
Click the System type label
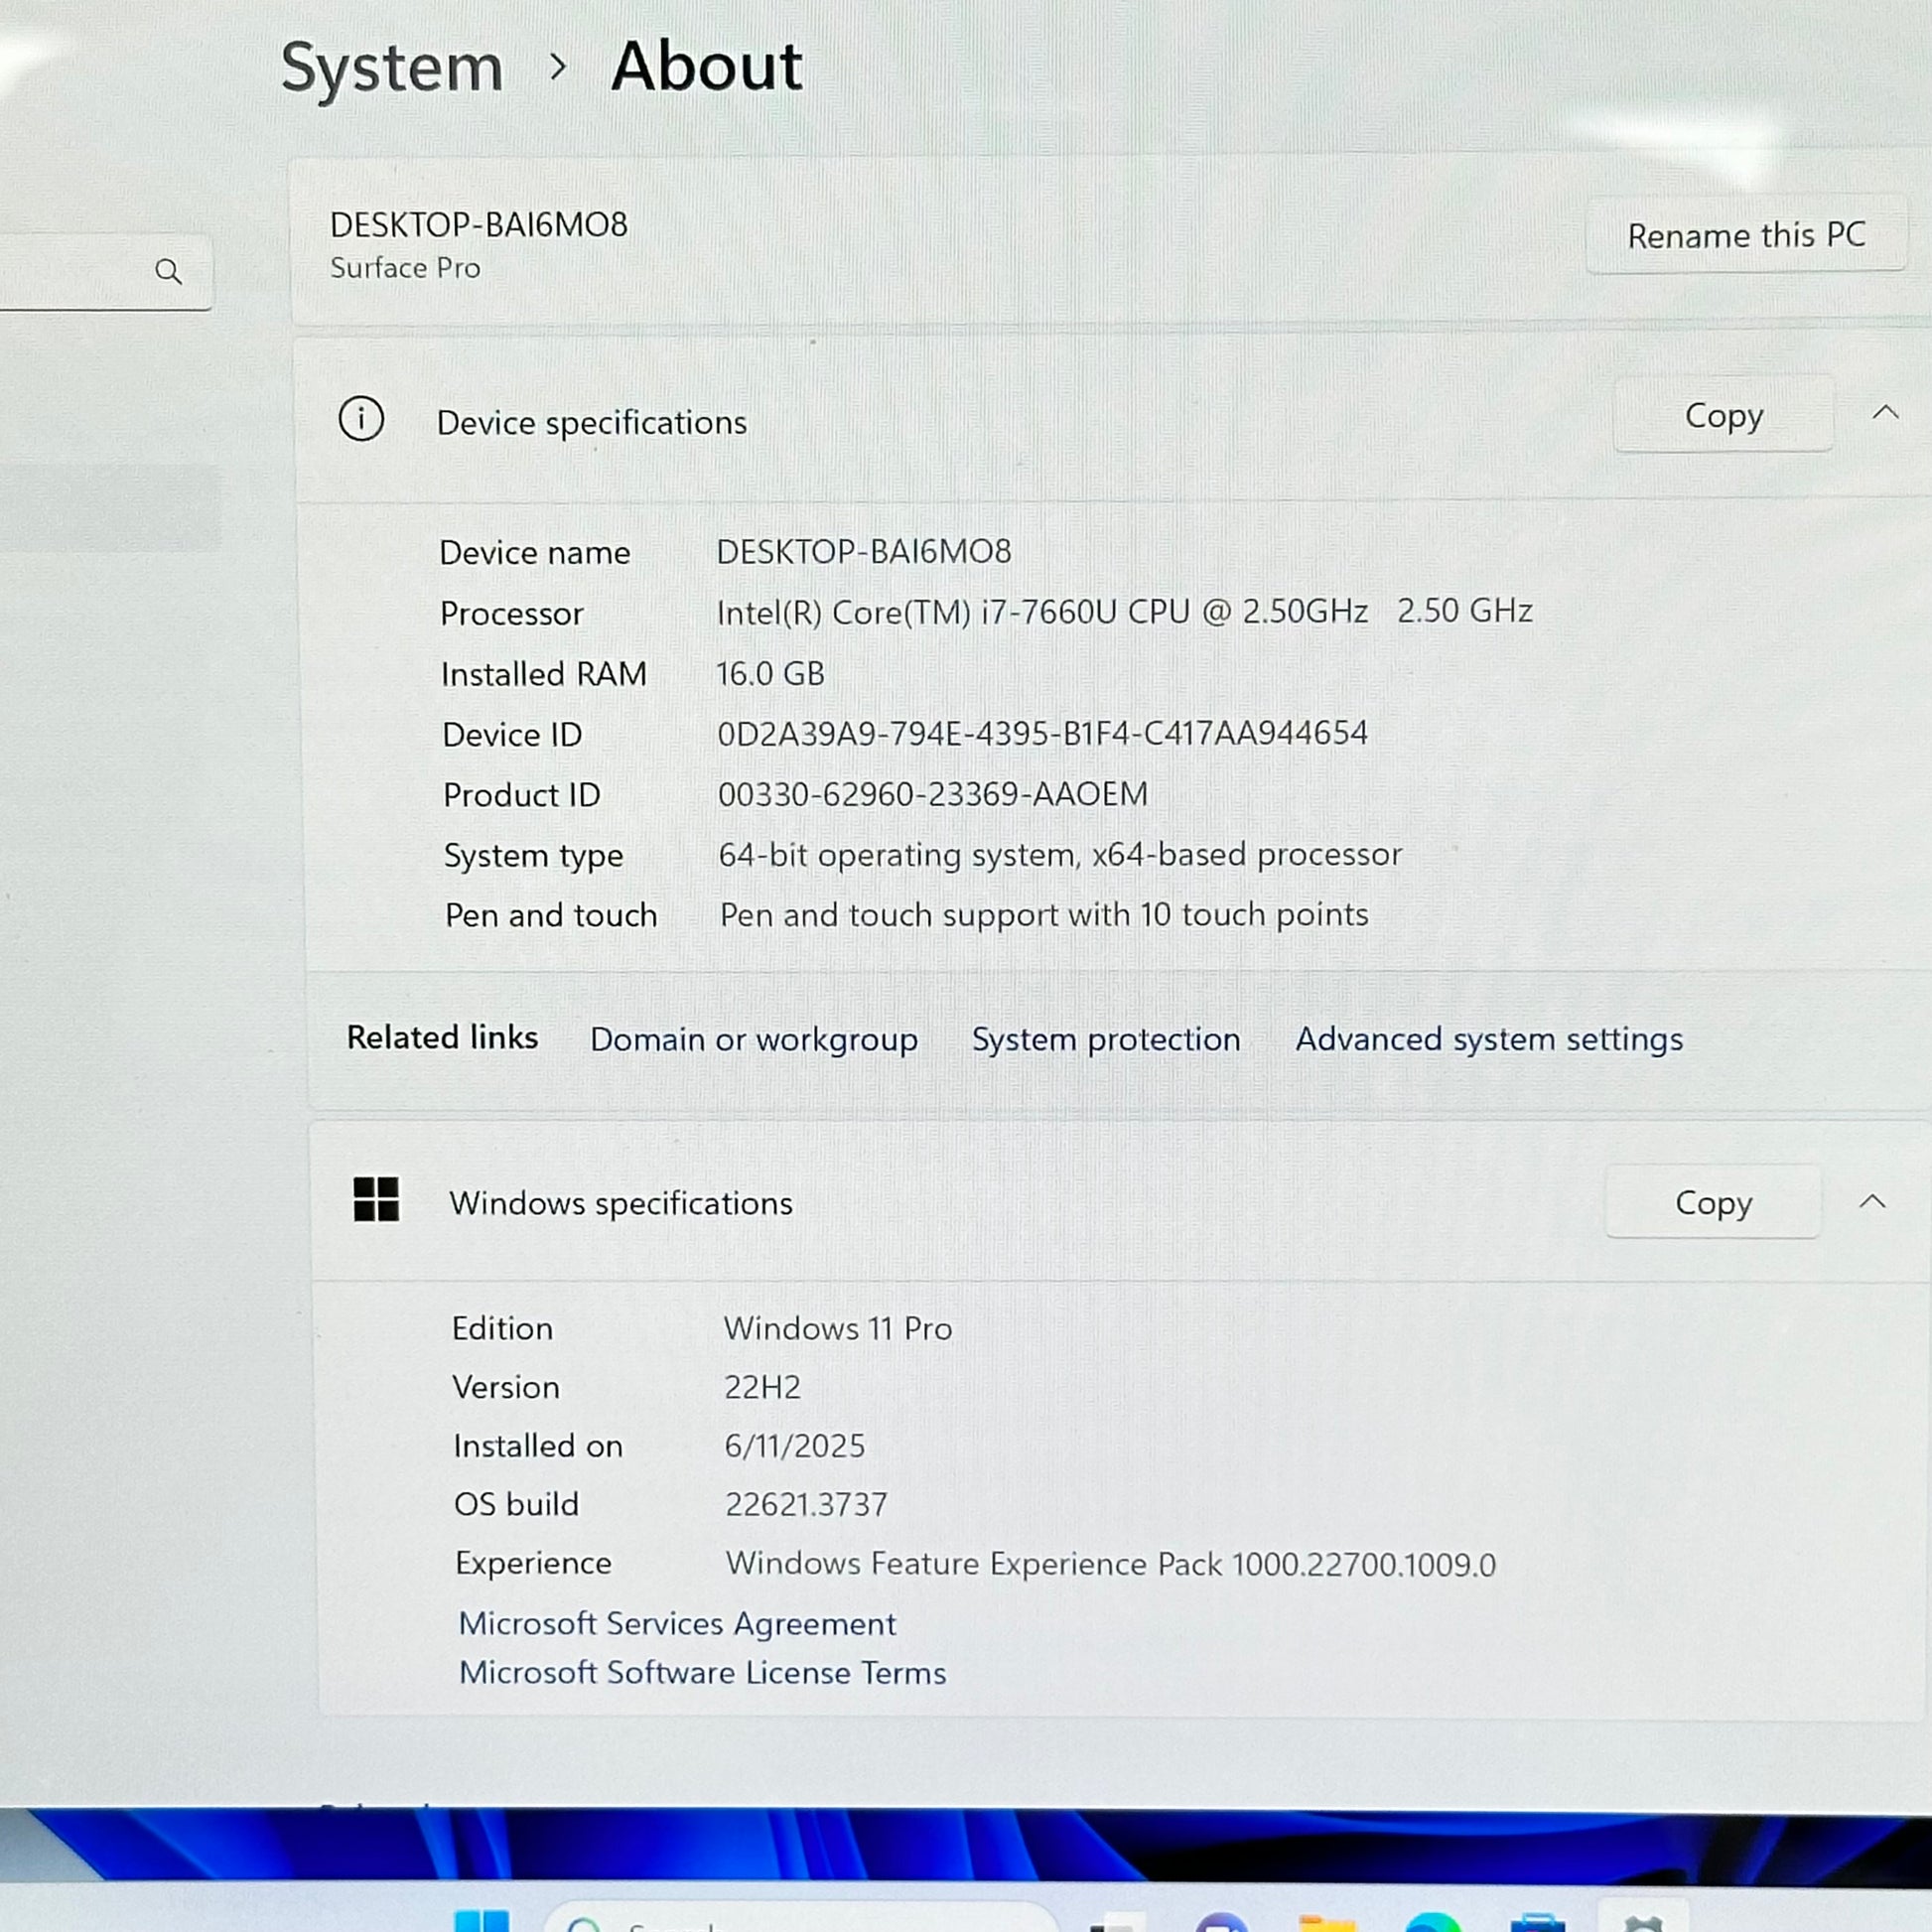[x=533, y=856]
